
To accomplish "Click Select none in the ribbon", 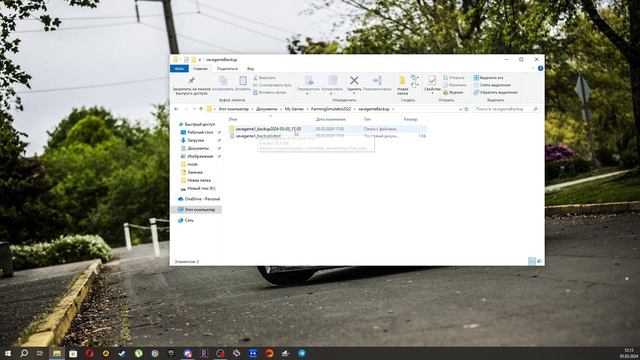I will [492, 85].
